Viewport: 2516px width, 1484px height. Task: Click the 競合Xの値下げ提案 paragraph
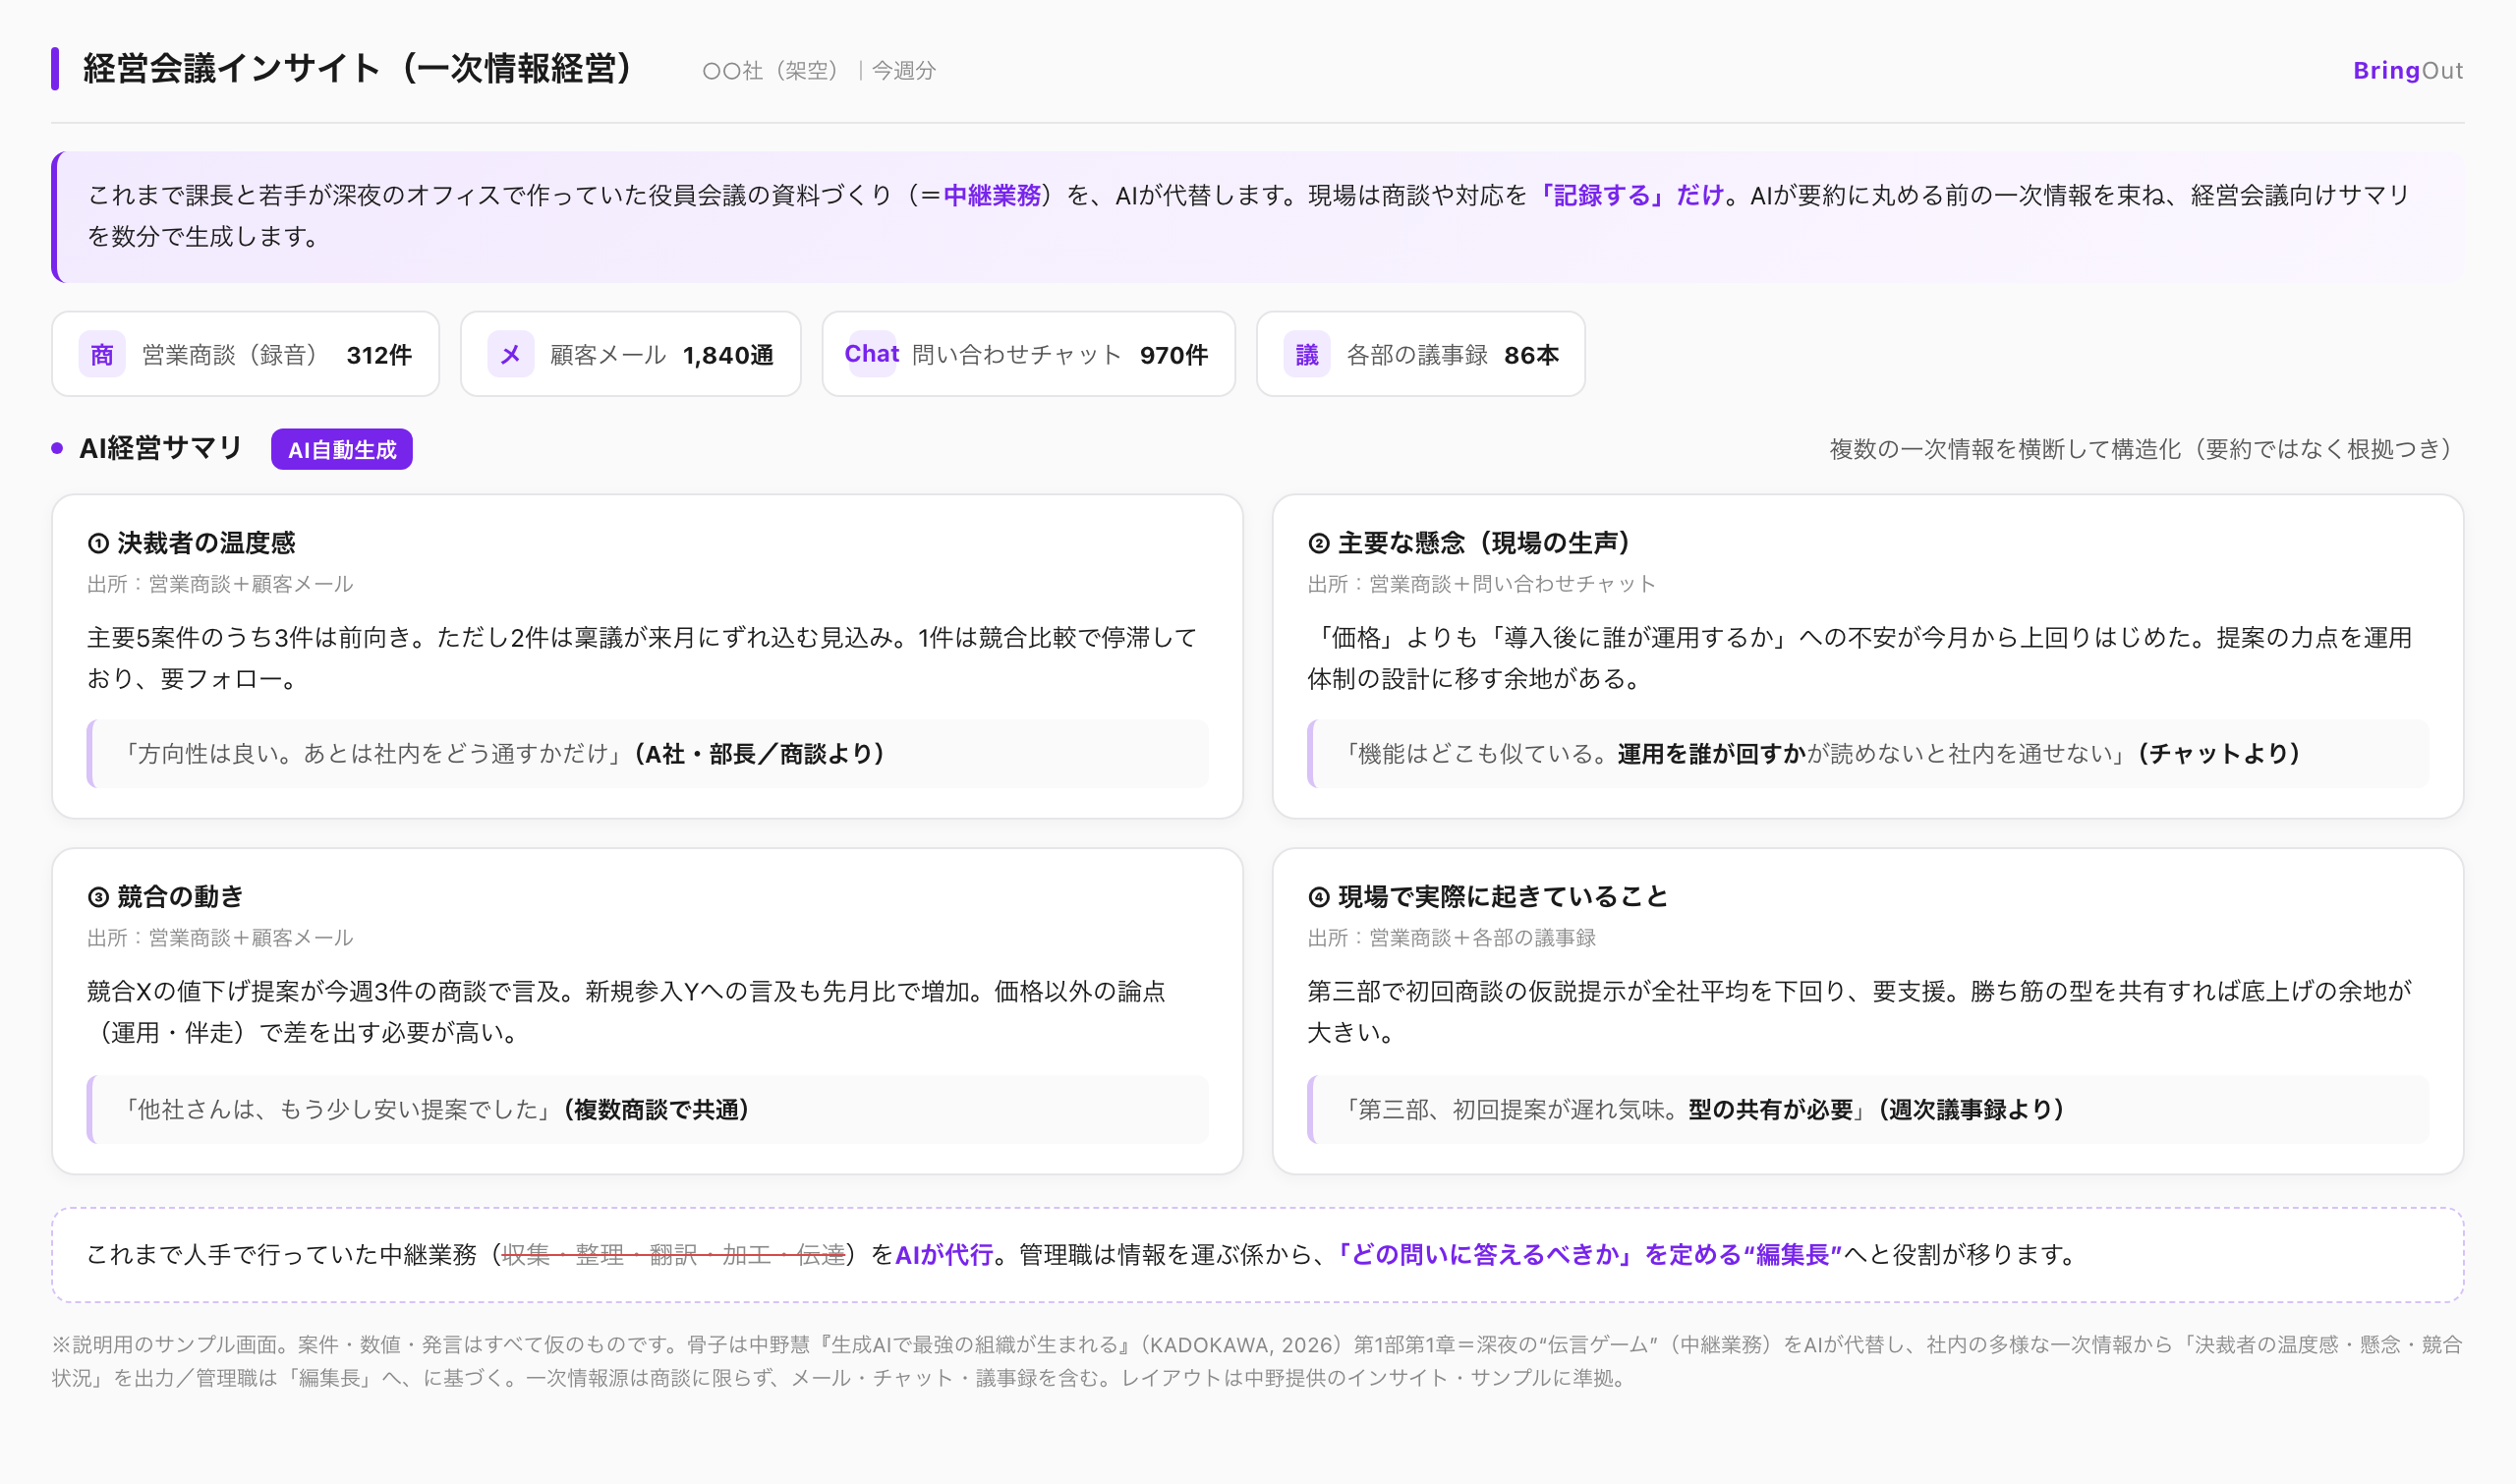626,1012
